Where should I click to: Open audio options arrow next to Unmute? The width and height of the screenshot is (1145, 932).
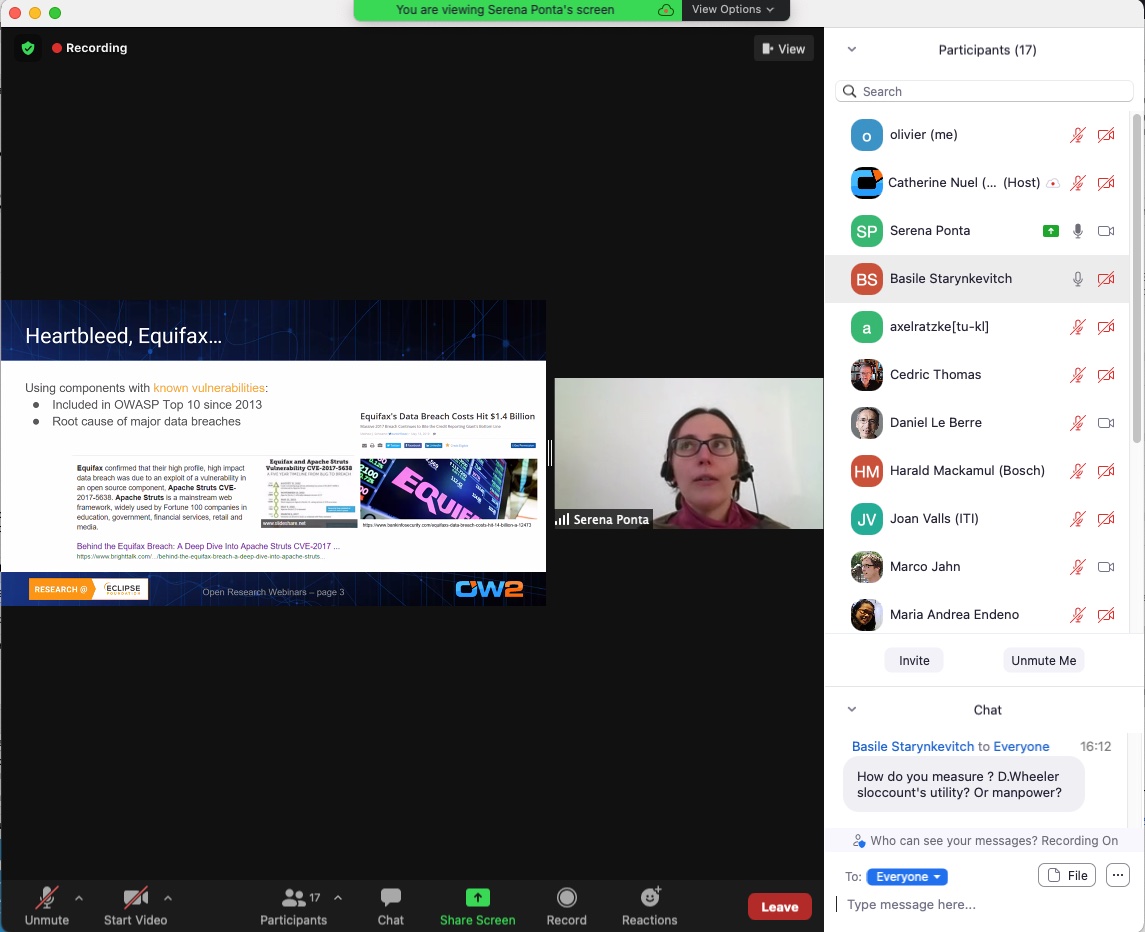79,898
